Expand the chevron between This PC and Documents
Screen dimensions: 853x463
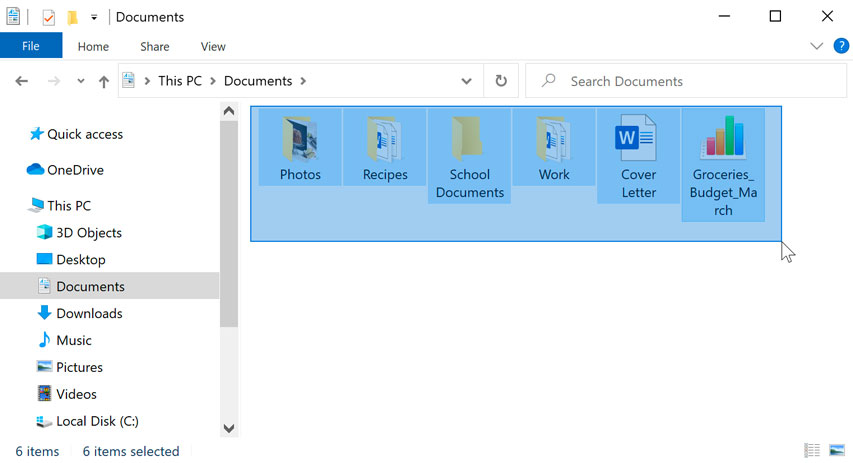[213, 81]
